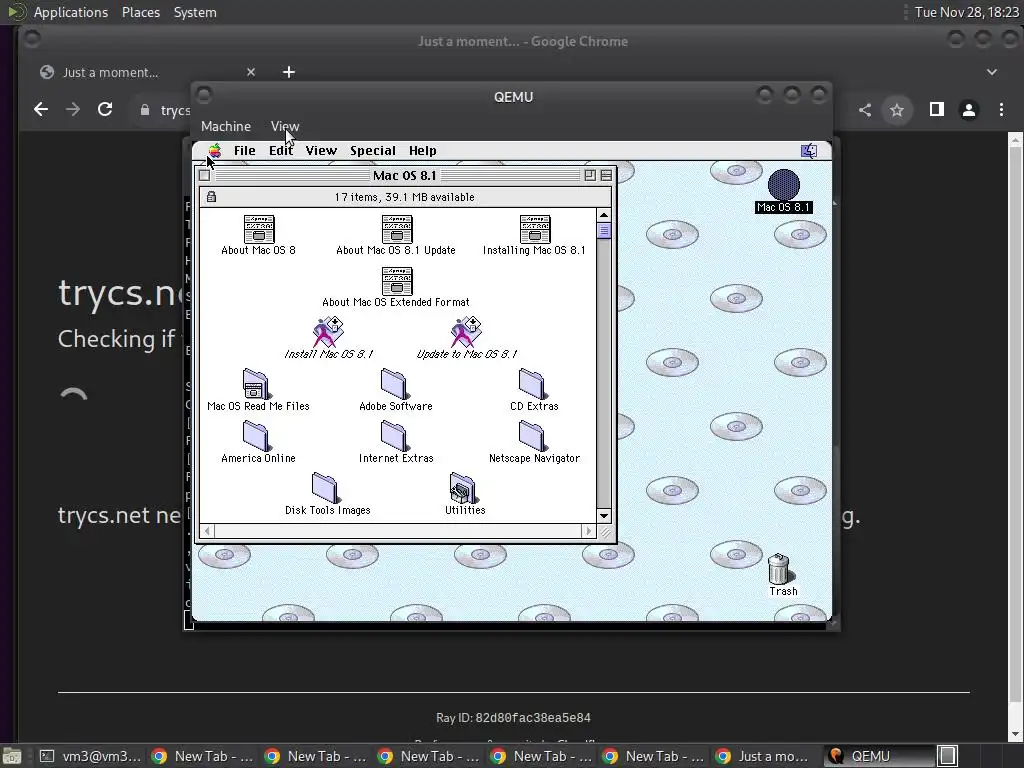Click the close box of Mac OS 8.1 window

click(x=204, y=175)
